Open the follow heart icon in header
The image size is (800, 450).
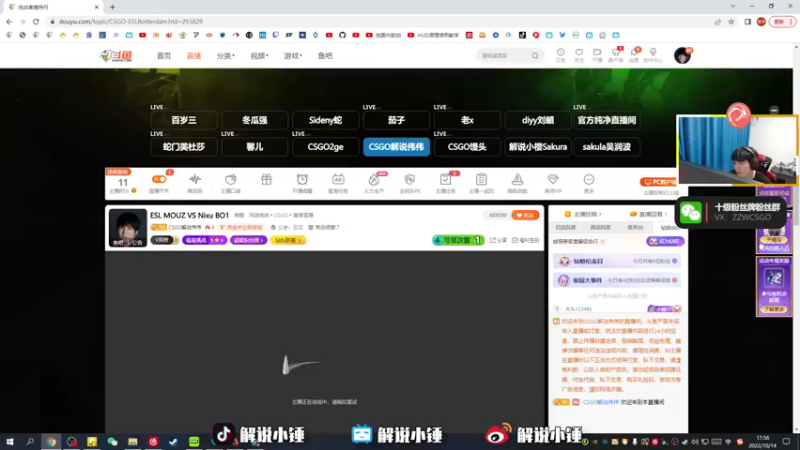[579, 55]
